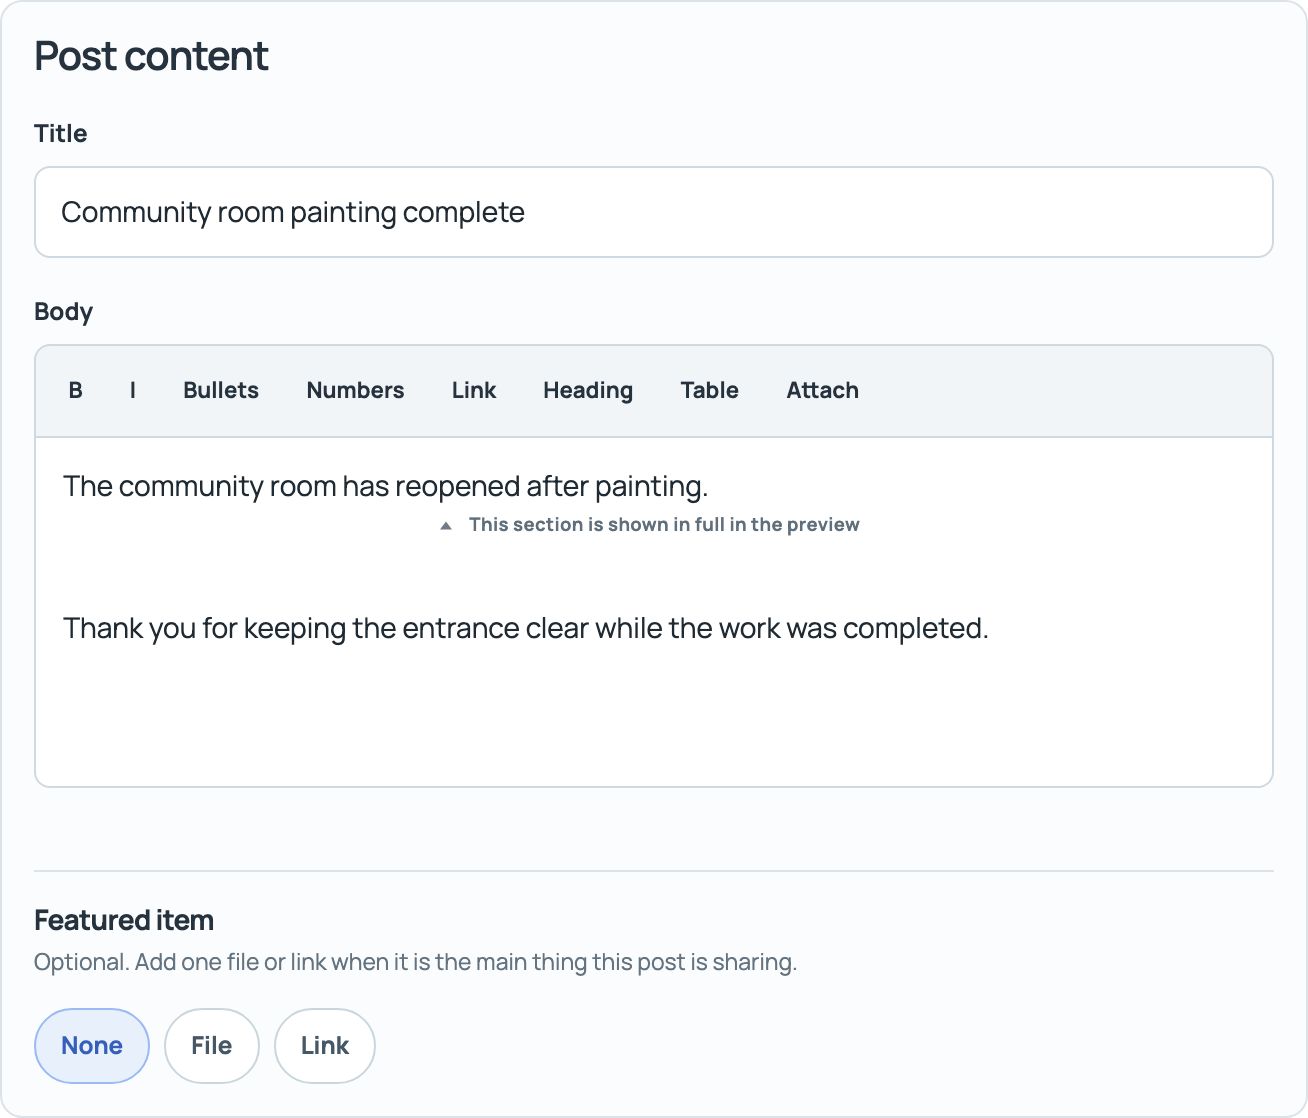
Task: Toggle bold formatting with the B button
Action: click(75, 390)
